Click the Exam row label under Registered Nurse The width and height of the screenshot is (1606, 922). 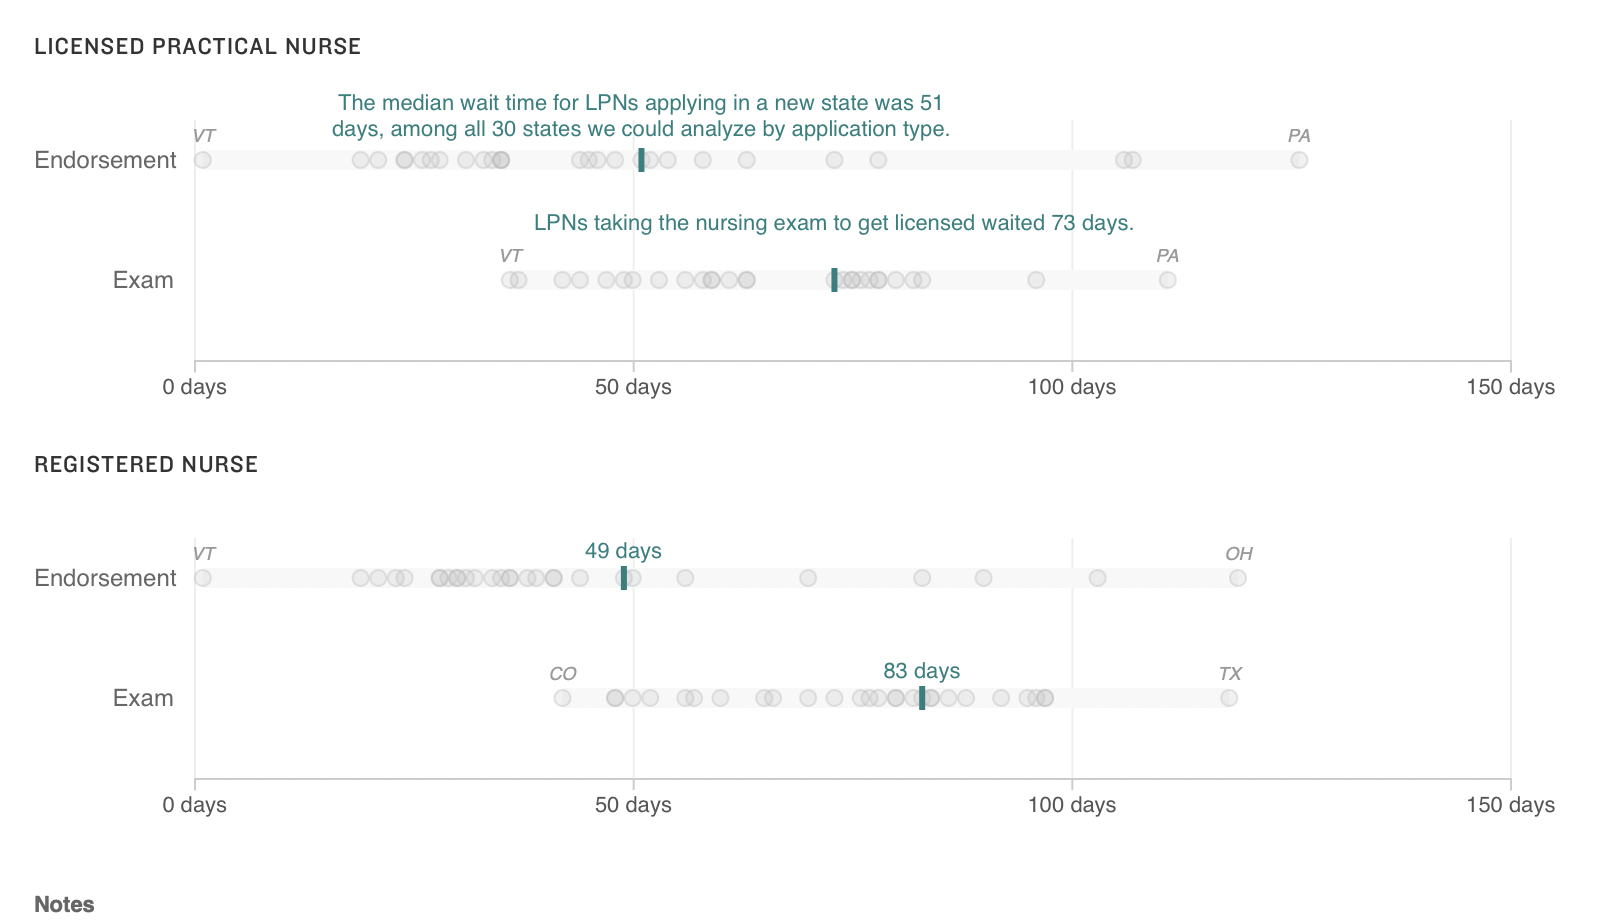pyautogui.click(x=143, y=698)
